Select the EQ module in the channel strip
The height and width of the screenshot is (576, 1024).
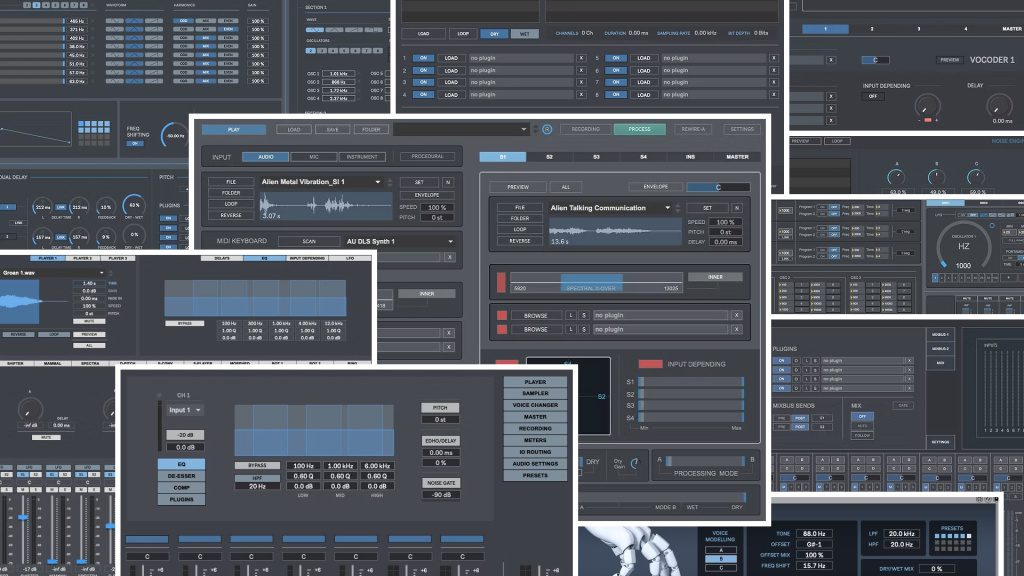pos(183,463)
